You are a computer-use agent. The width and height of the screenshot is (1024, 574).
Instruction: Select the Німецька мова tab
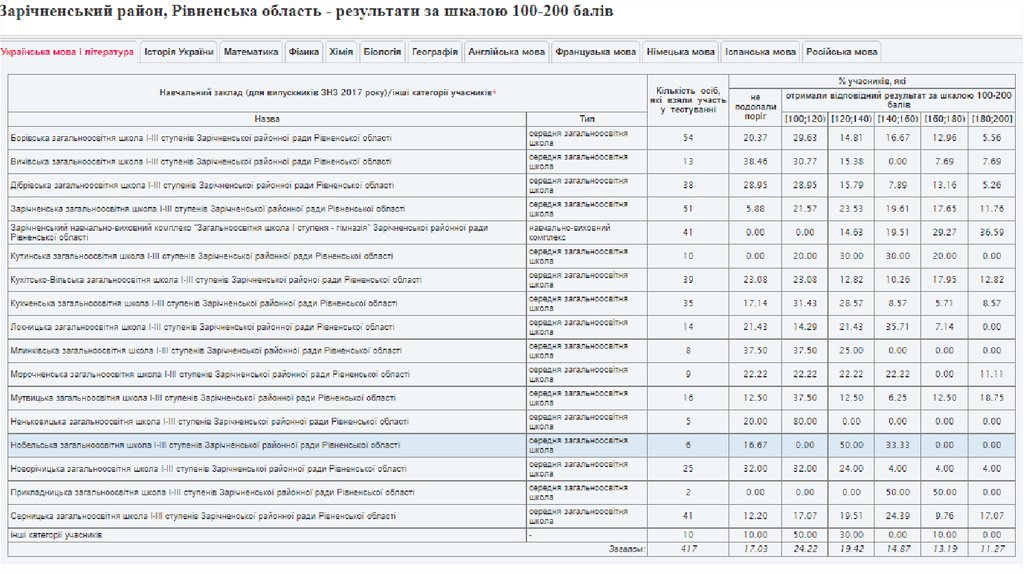(681, 52)
